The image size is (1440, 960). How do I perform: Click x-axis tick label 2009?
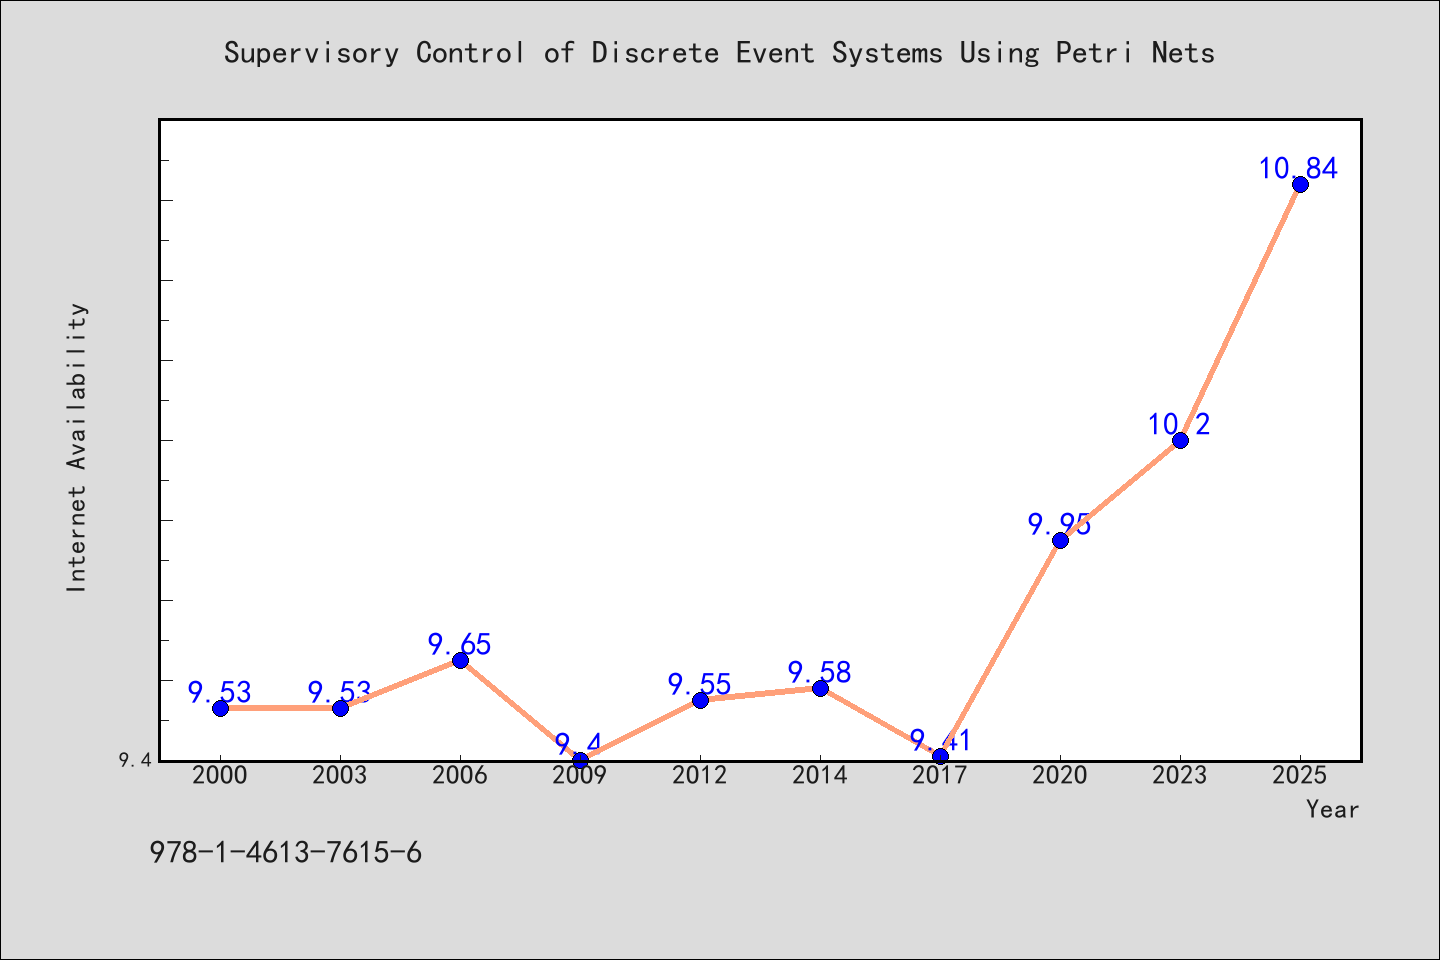coord(580,776)
